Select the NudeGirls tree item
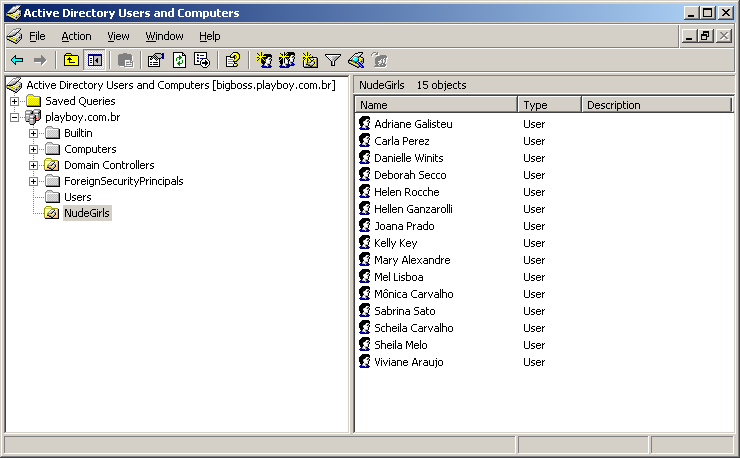Image resolution: width=740 pixels, height=458 pixels. (x=87, y=213)
